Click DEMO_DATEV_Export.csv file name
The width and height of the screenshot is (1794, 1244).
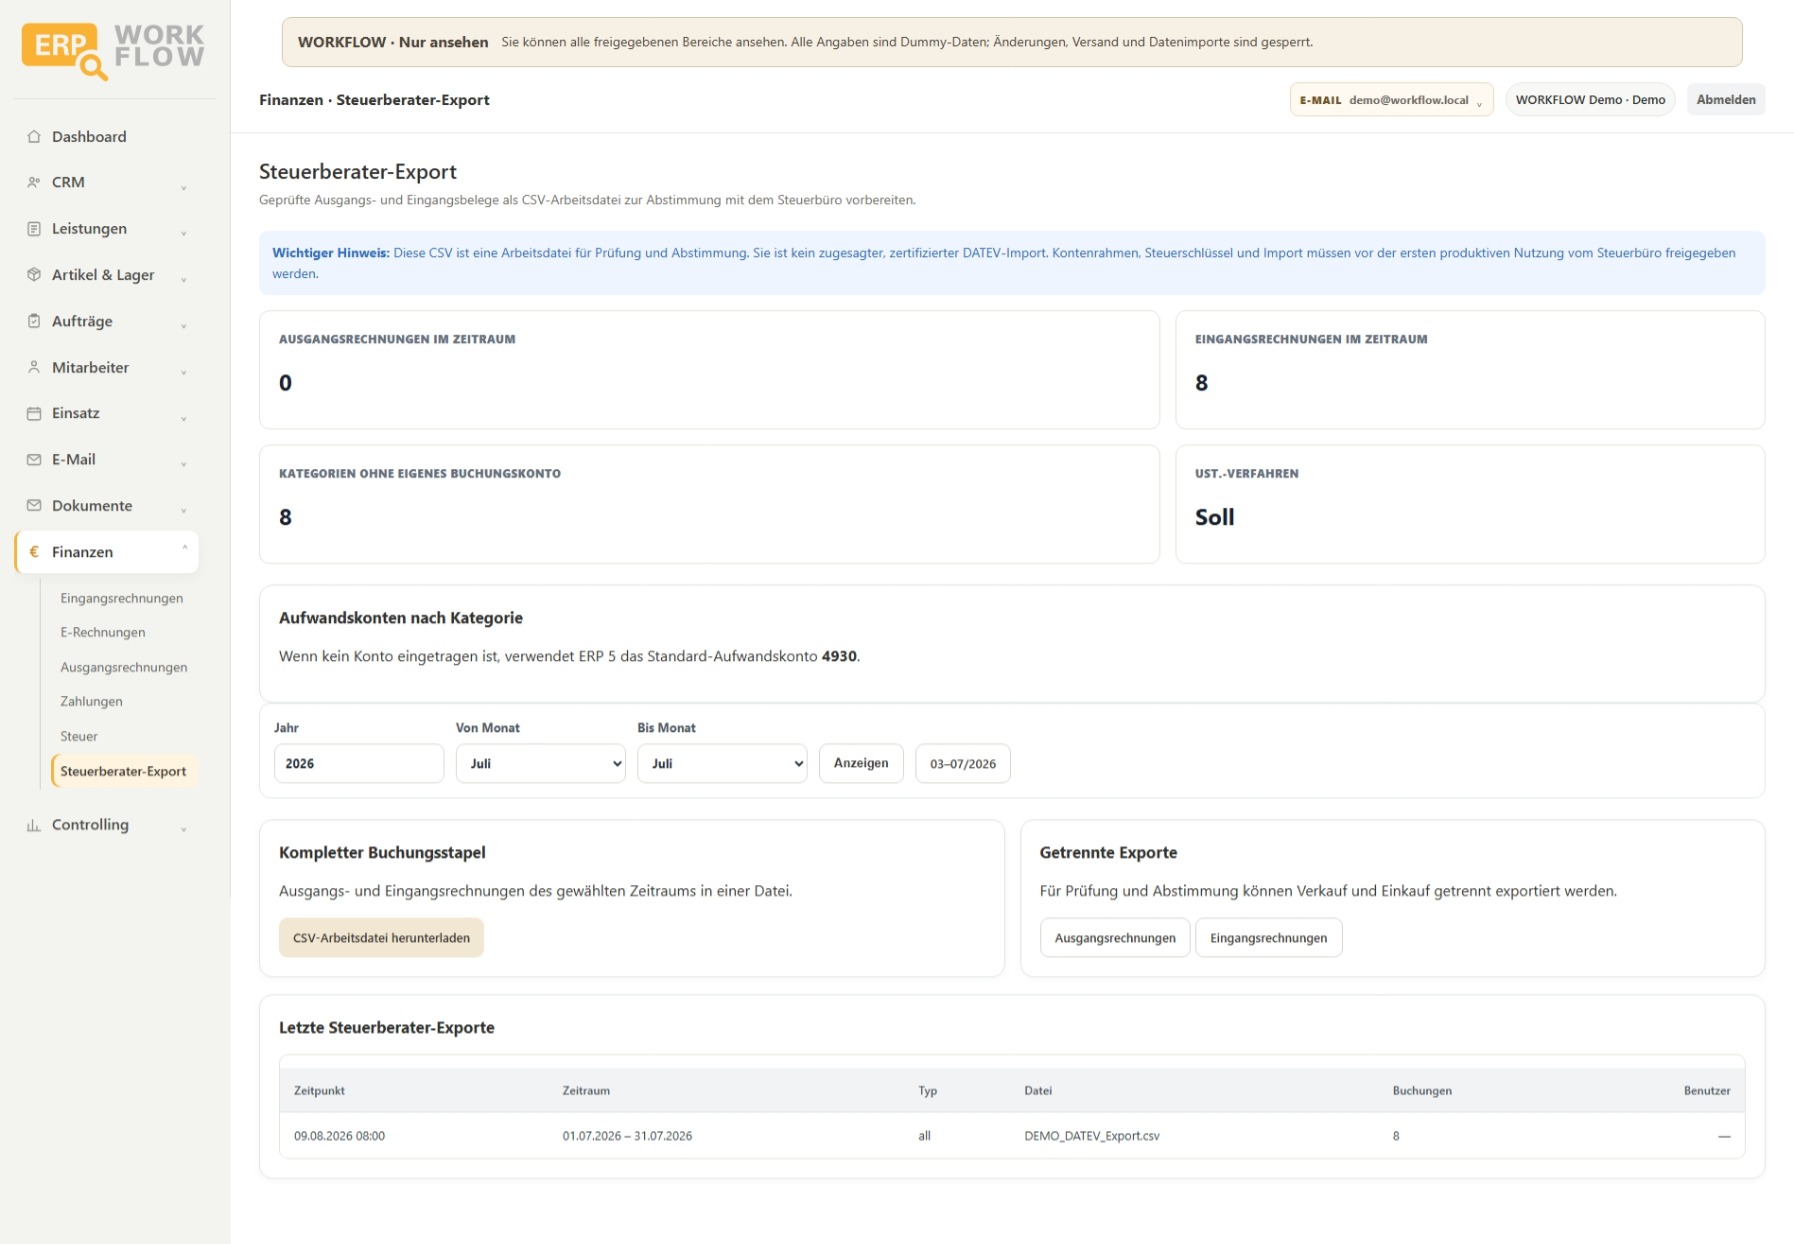1092,1136
